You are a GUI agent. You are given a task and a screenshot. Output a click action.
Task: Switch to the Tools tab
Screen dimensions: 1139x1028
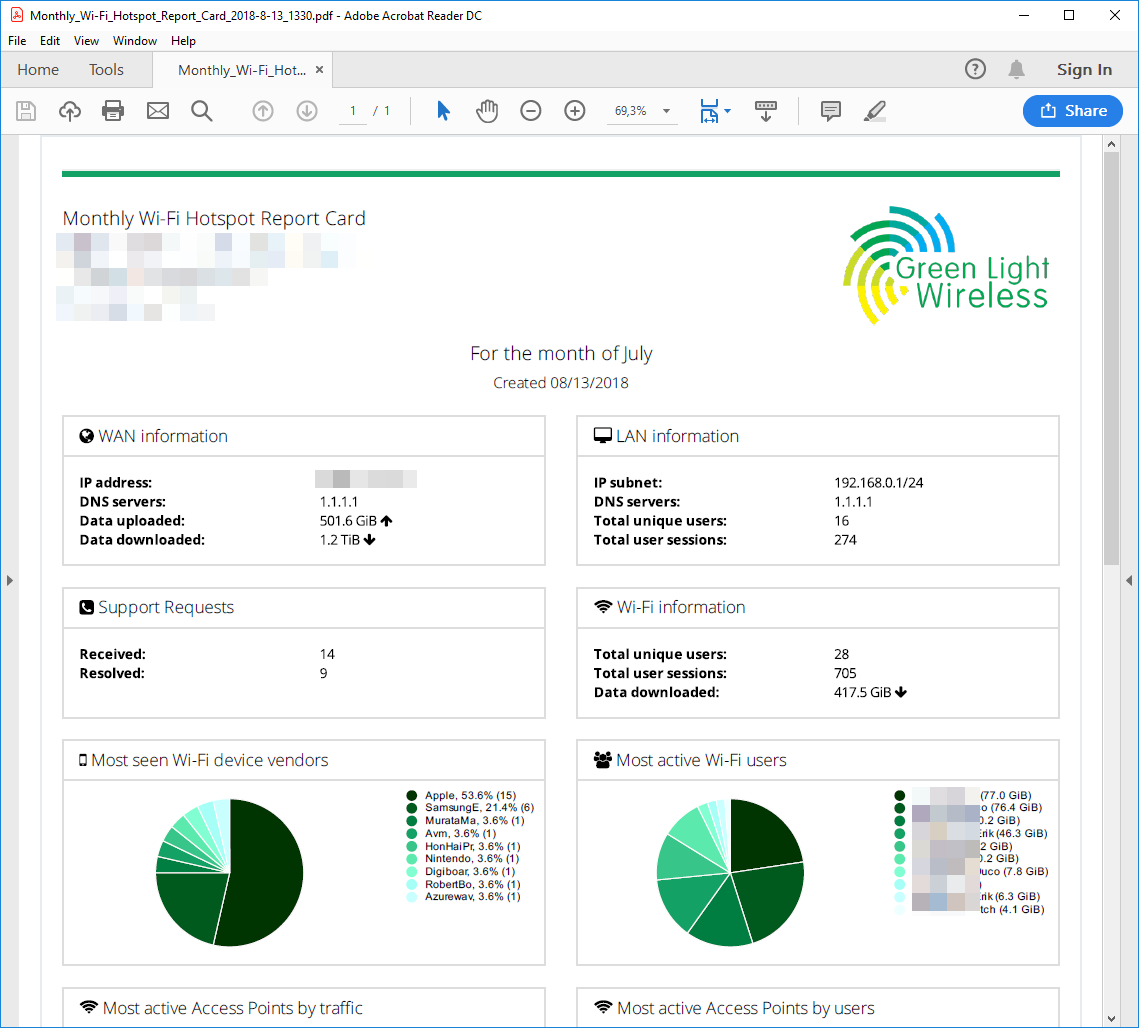point(106,70)
